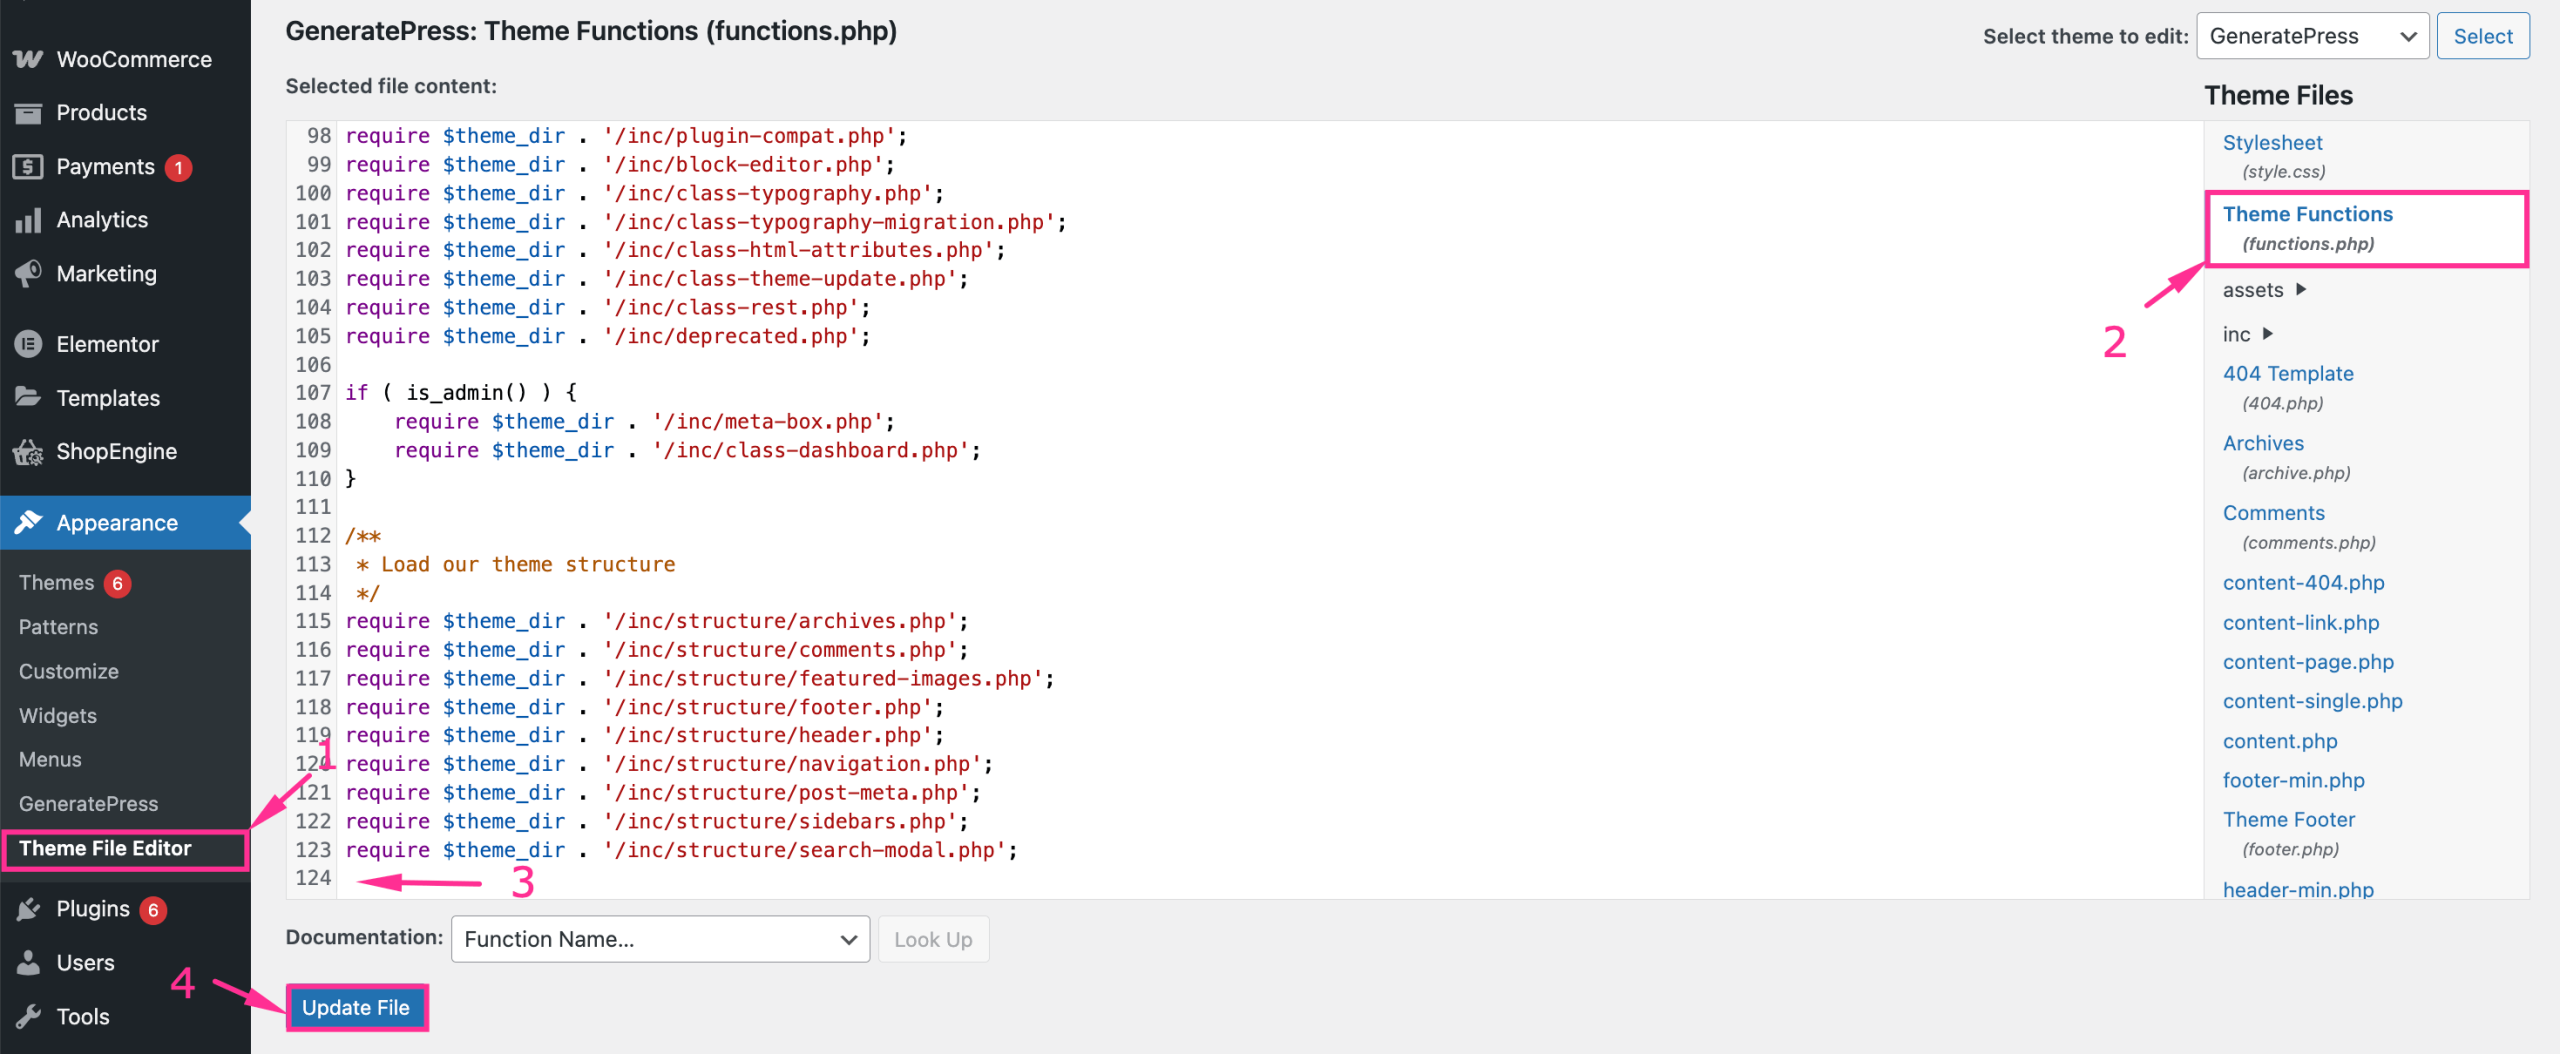This screenshot has width=2560, height=1054.
Task: Click code line 107 is_admin condition
Action: point(461,393)
